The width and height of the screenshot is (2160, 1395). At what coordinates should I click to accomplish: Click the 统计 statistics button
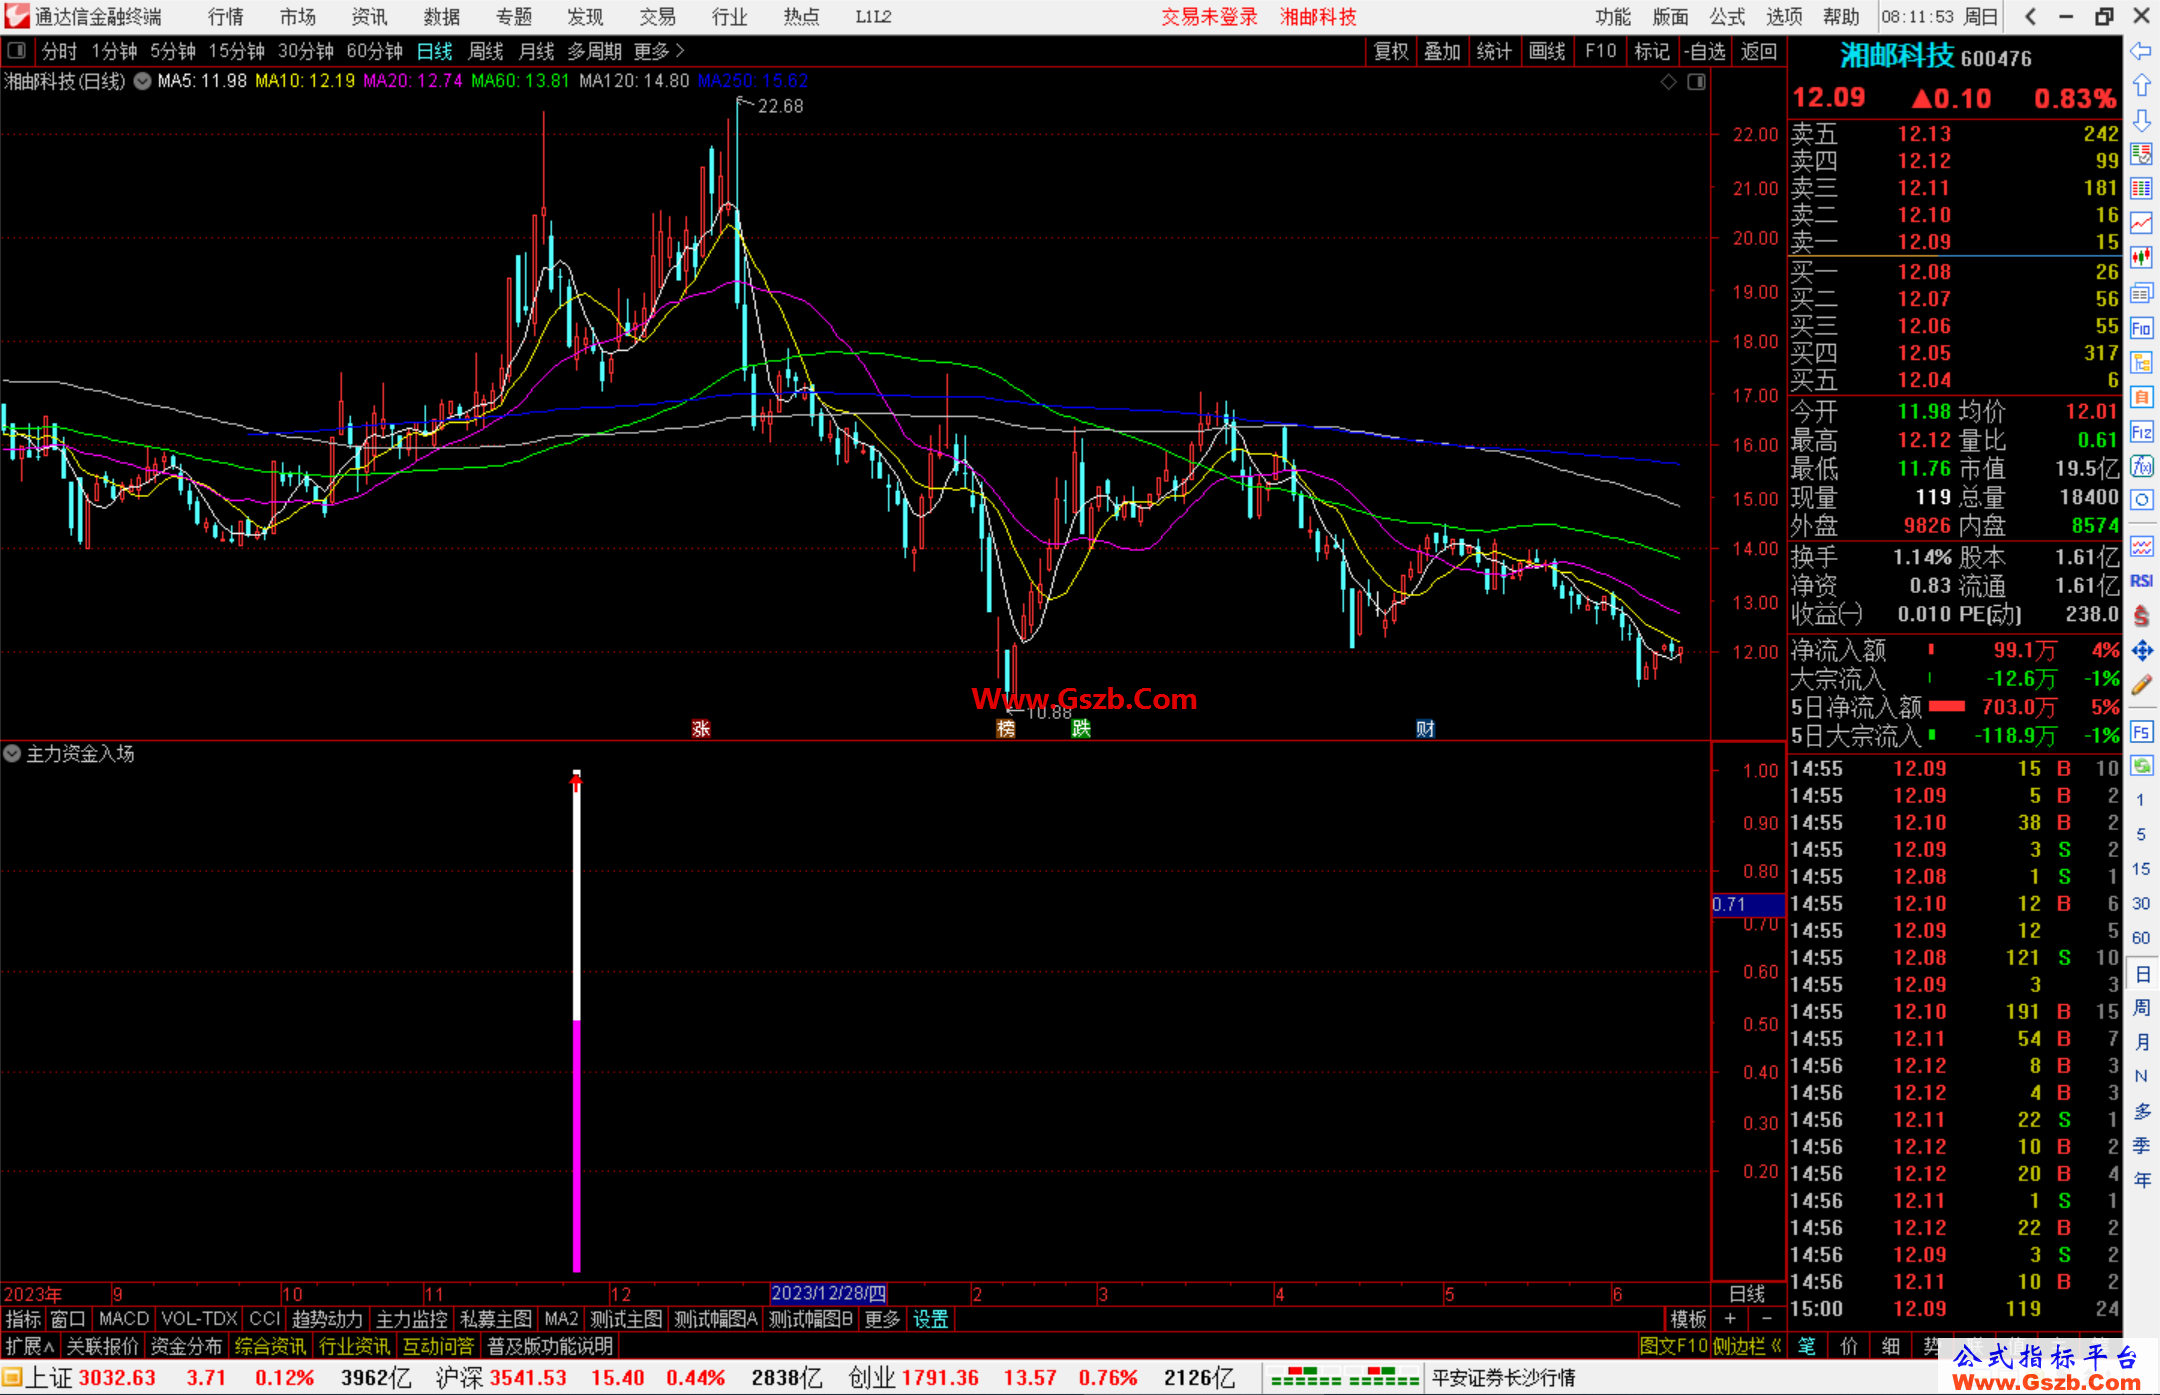(x=1494, y=51)
